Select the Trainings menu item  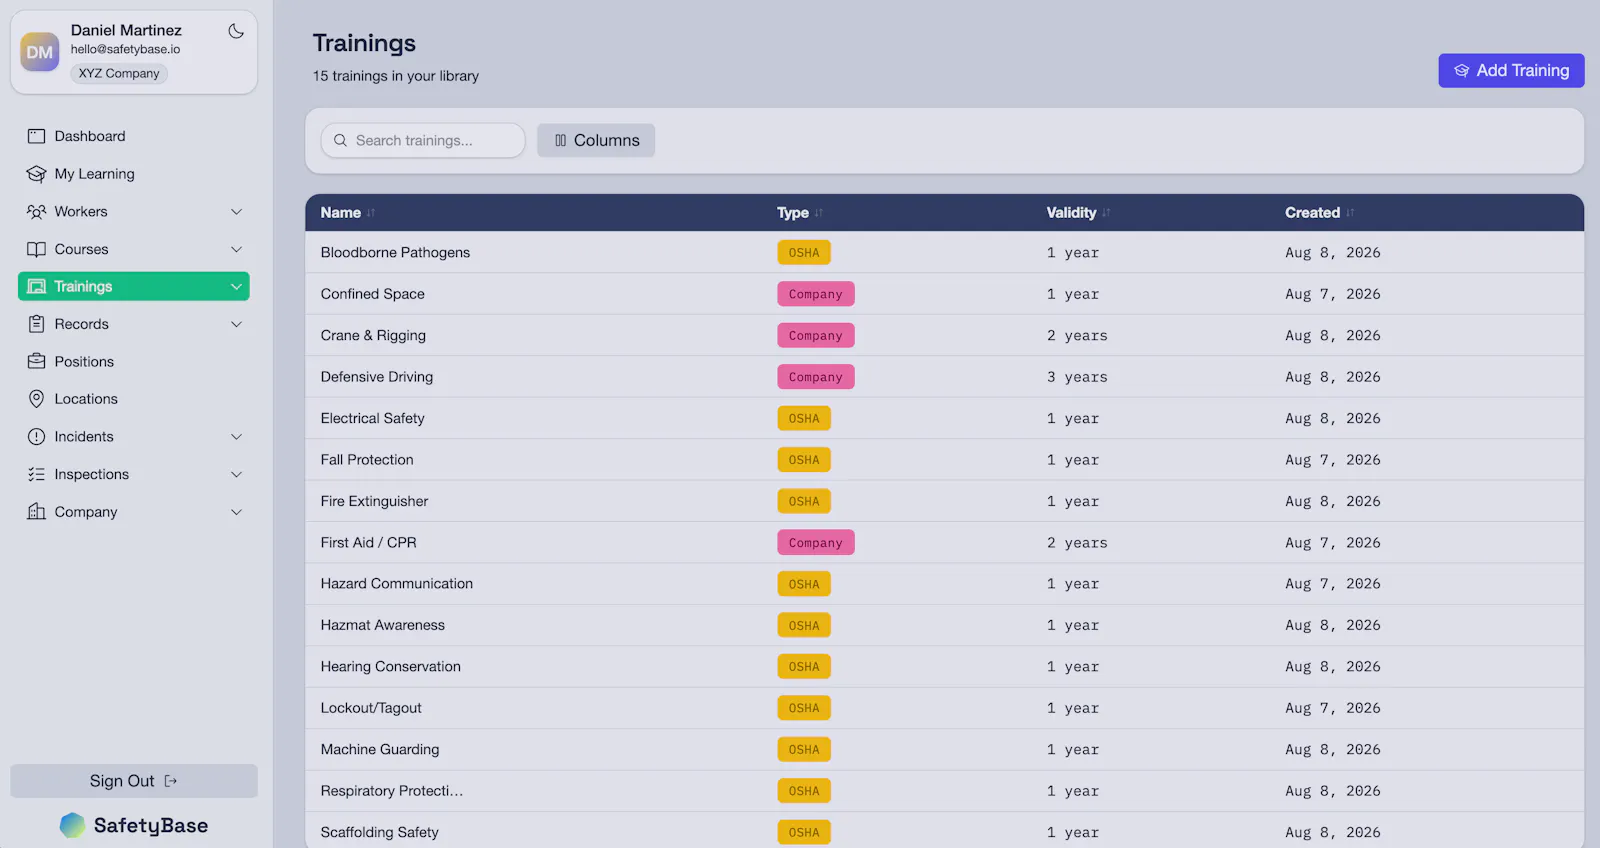(134, 286)
